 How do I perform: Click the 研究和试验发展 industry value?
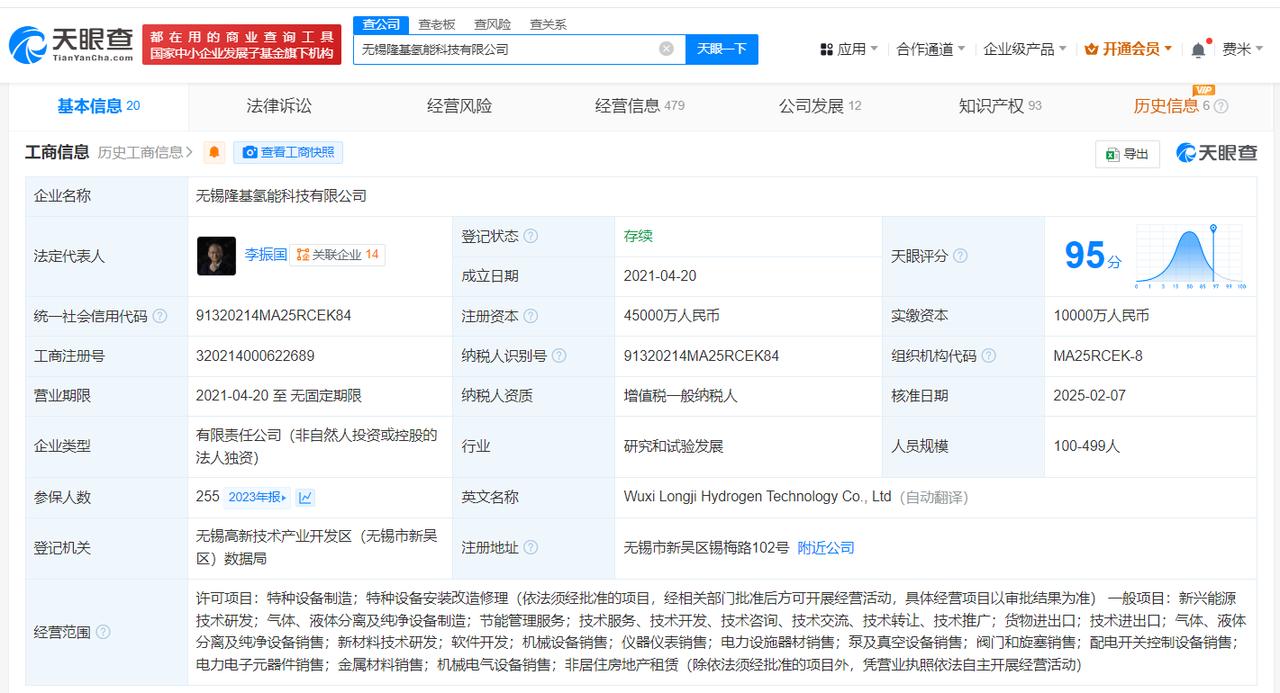(x=673, y=446)
